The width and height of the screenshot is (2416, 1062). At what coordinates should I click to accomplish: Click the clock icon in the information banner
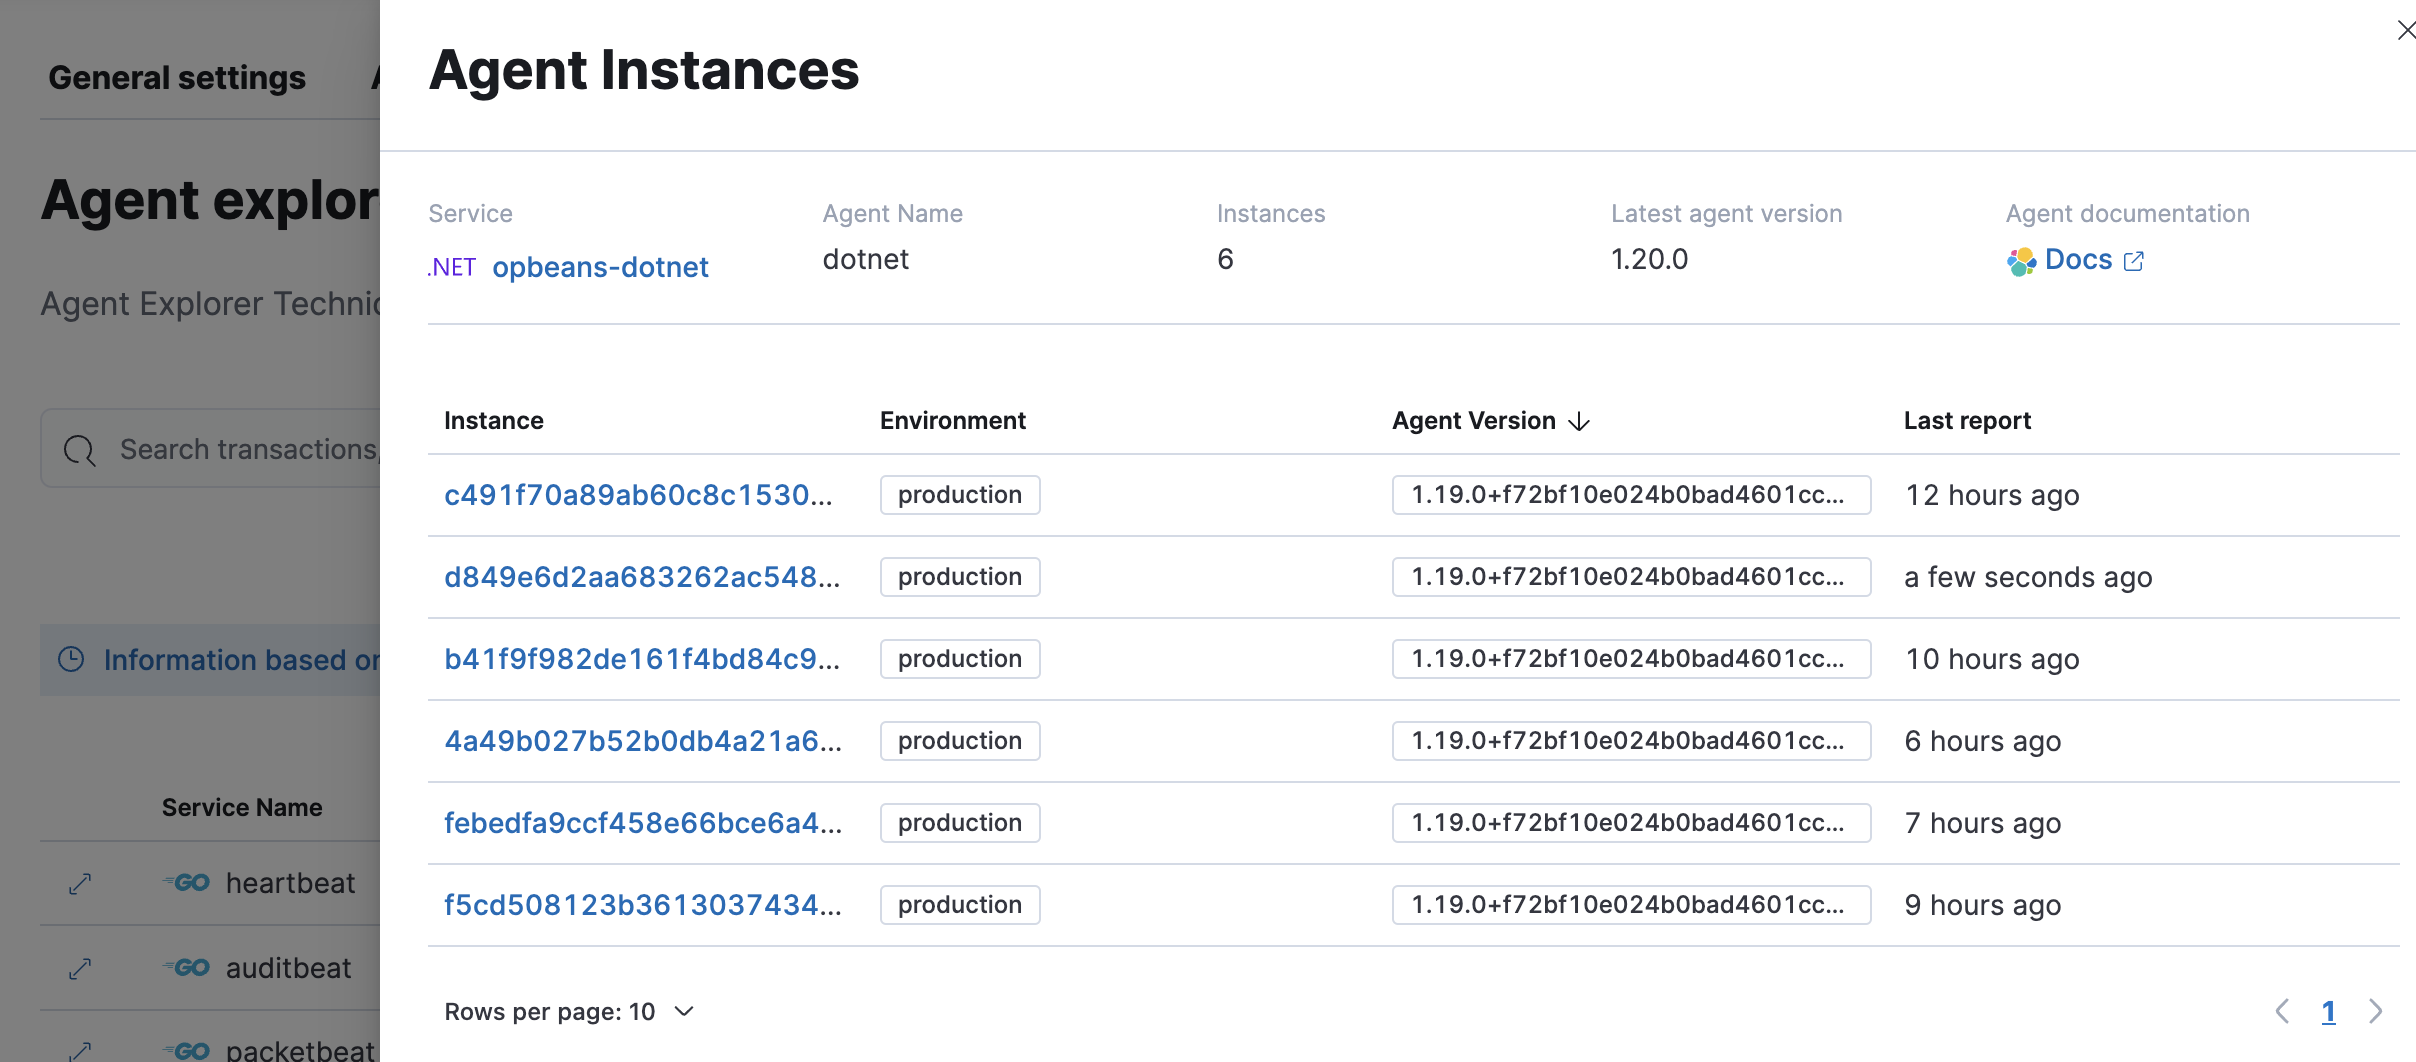coord(70,659)
